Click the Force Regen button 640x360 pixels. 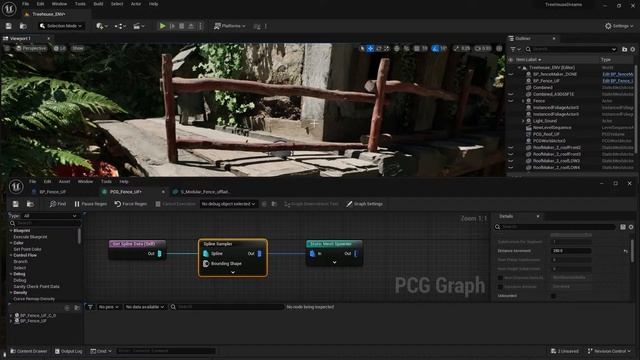coord(131,204)
